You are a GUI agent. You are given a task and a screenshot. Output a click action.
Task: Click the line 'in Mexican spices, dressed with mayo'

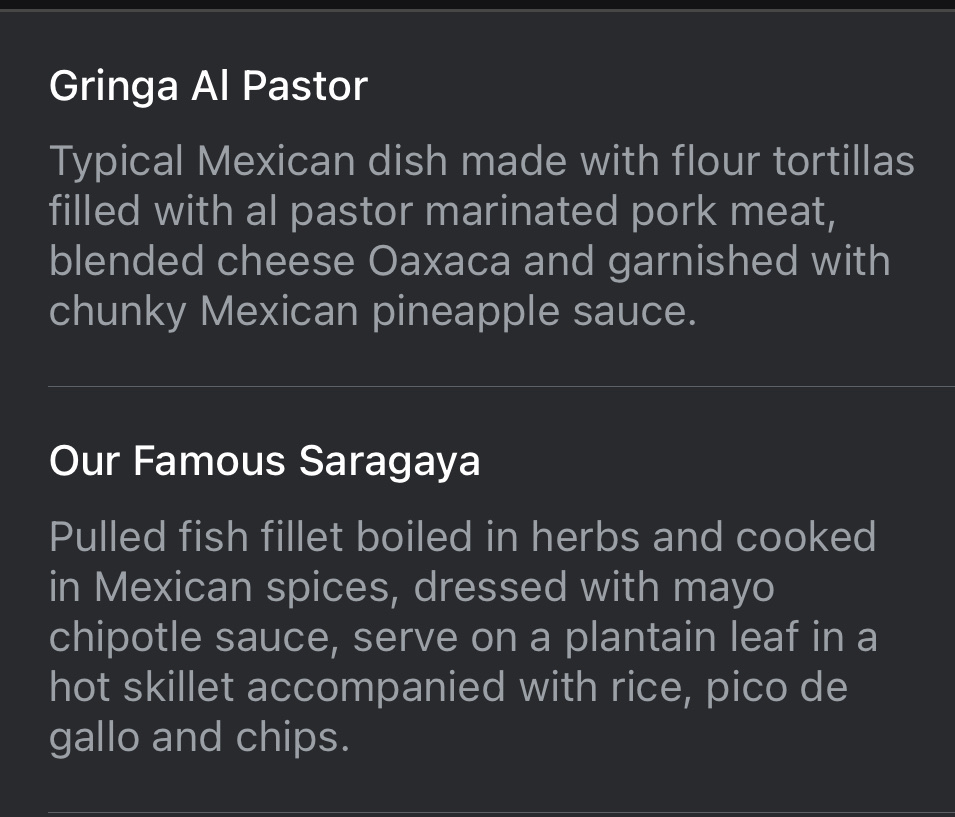click(412, 587)
